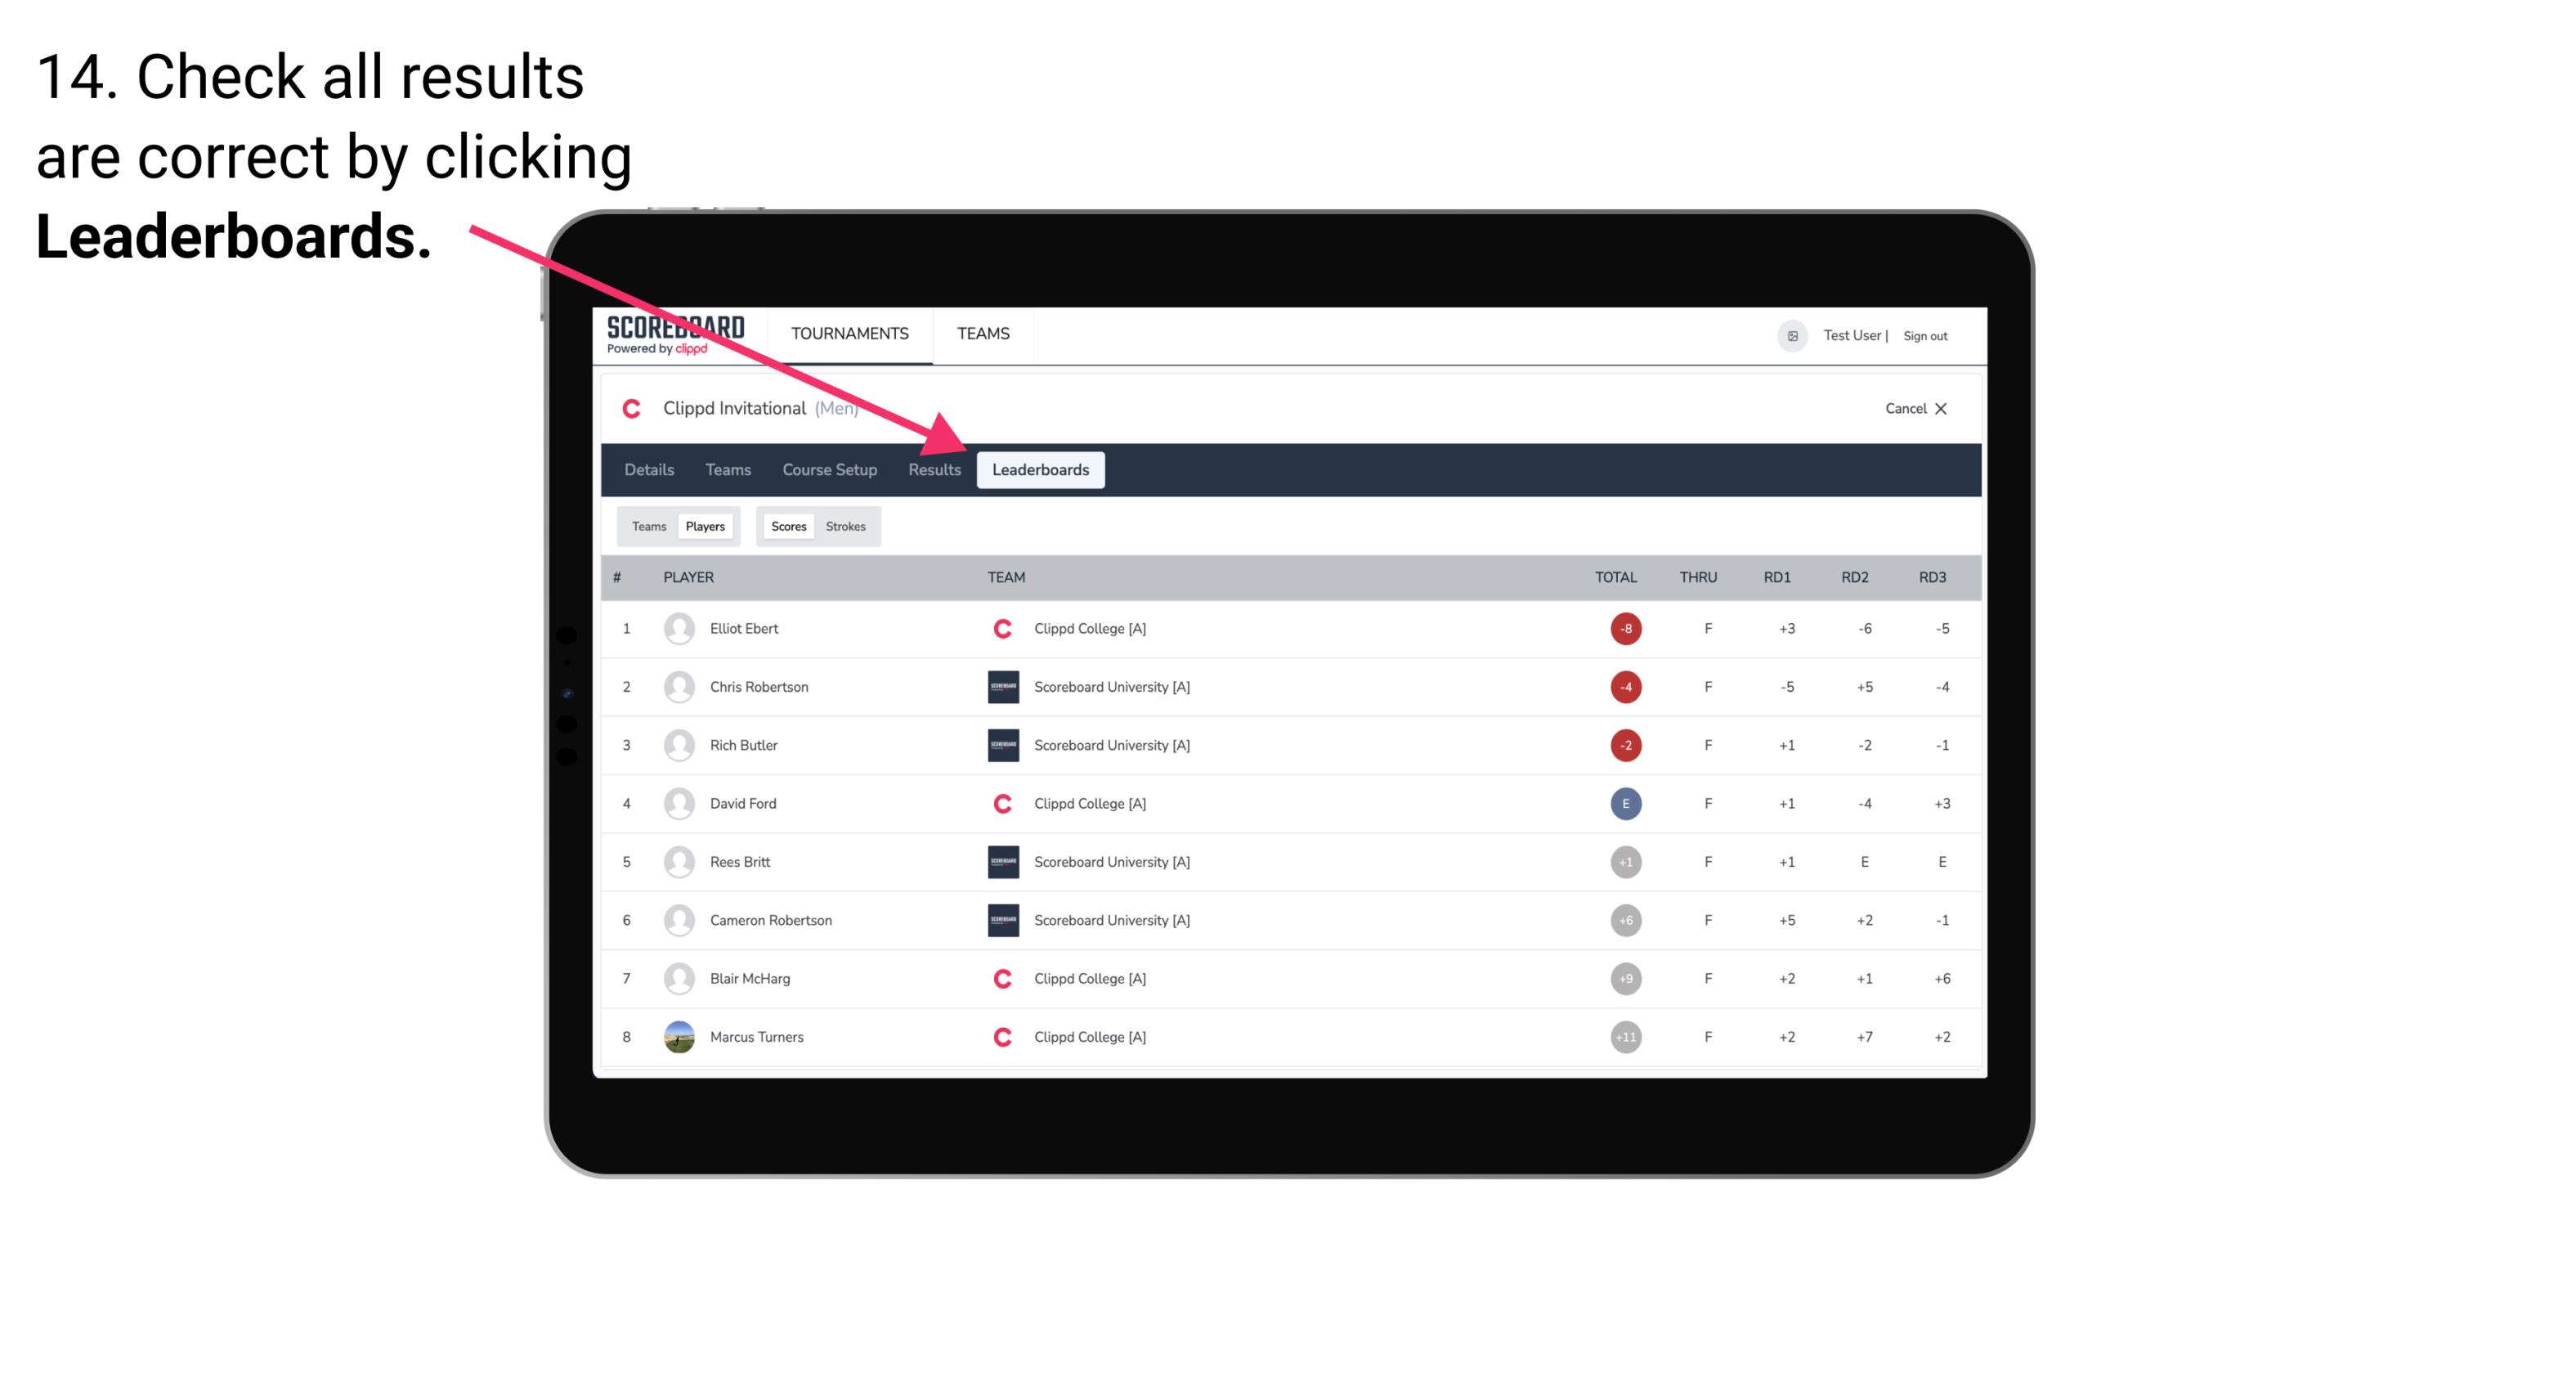
Task: Toggle the Strokes filter button
Action: click(x=844, y=526)
